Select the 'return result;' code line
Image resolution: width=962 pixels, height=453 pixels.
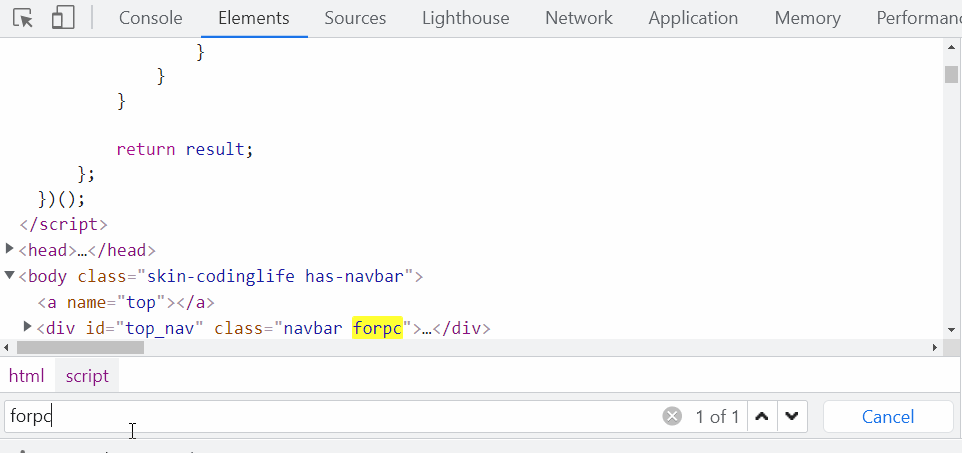pyautogui.click(x=185, y=149)
